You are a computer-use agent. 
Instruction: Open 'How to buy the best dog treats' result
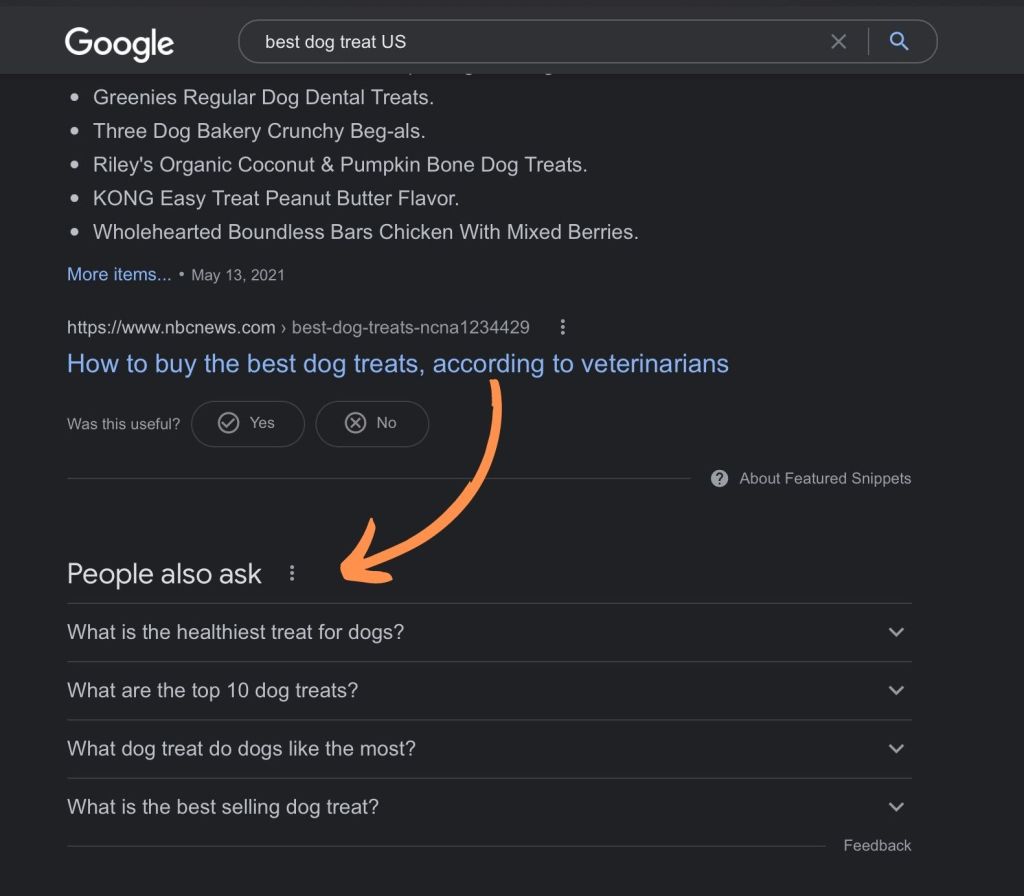(398, 364)
